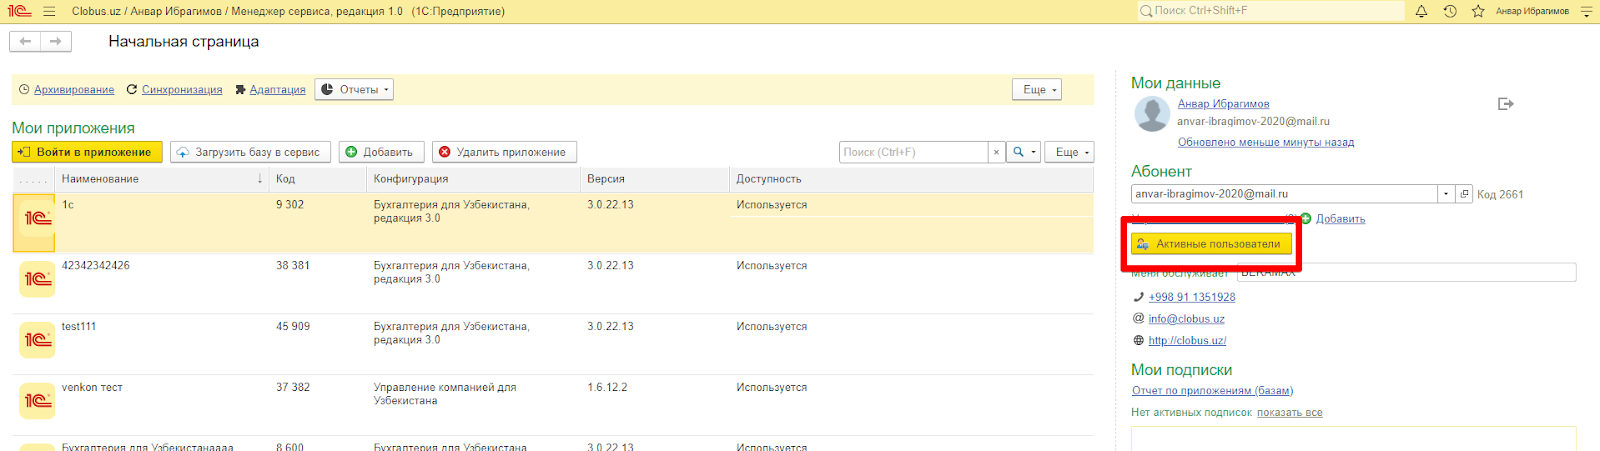This screenshot has height=451, width=1600.
Task: Expand the Отчеты dropdown
Action: click(354, 90)
